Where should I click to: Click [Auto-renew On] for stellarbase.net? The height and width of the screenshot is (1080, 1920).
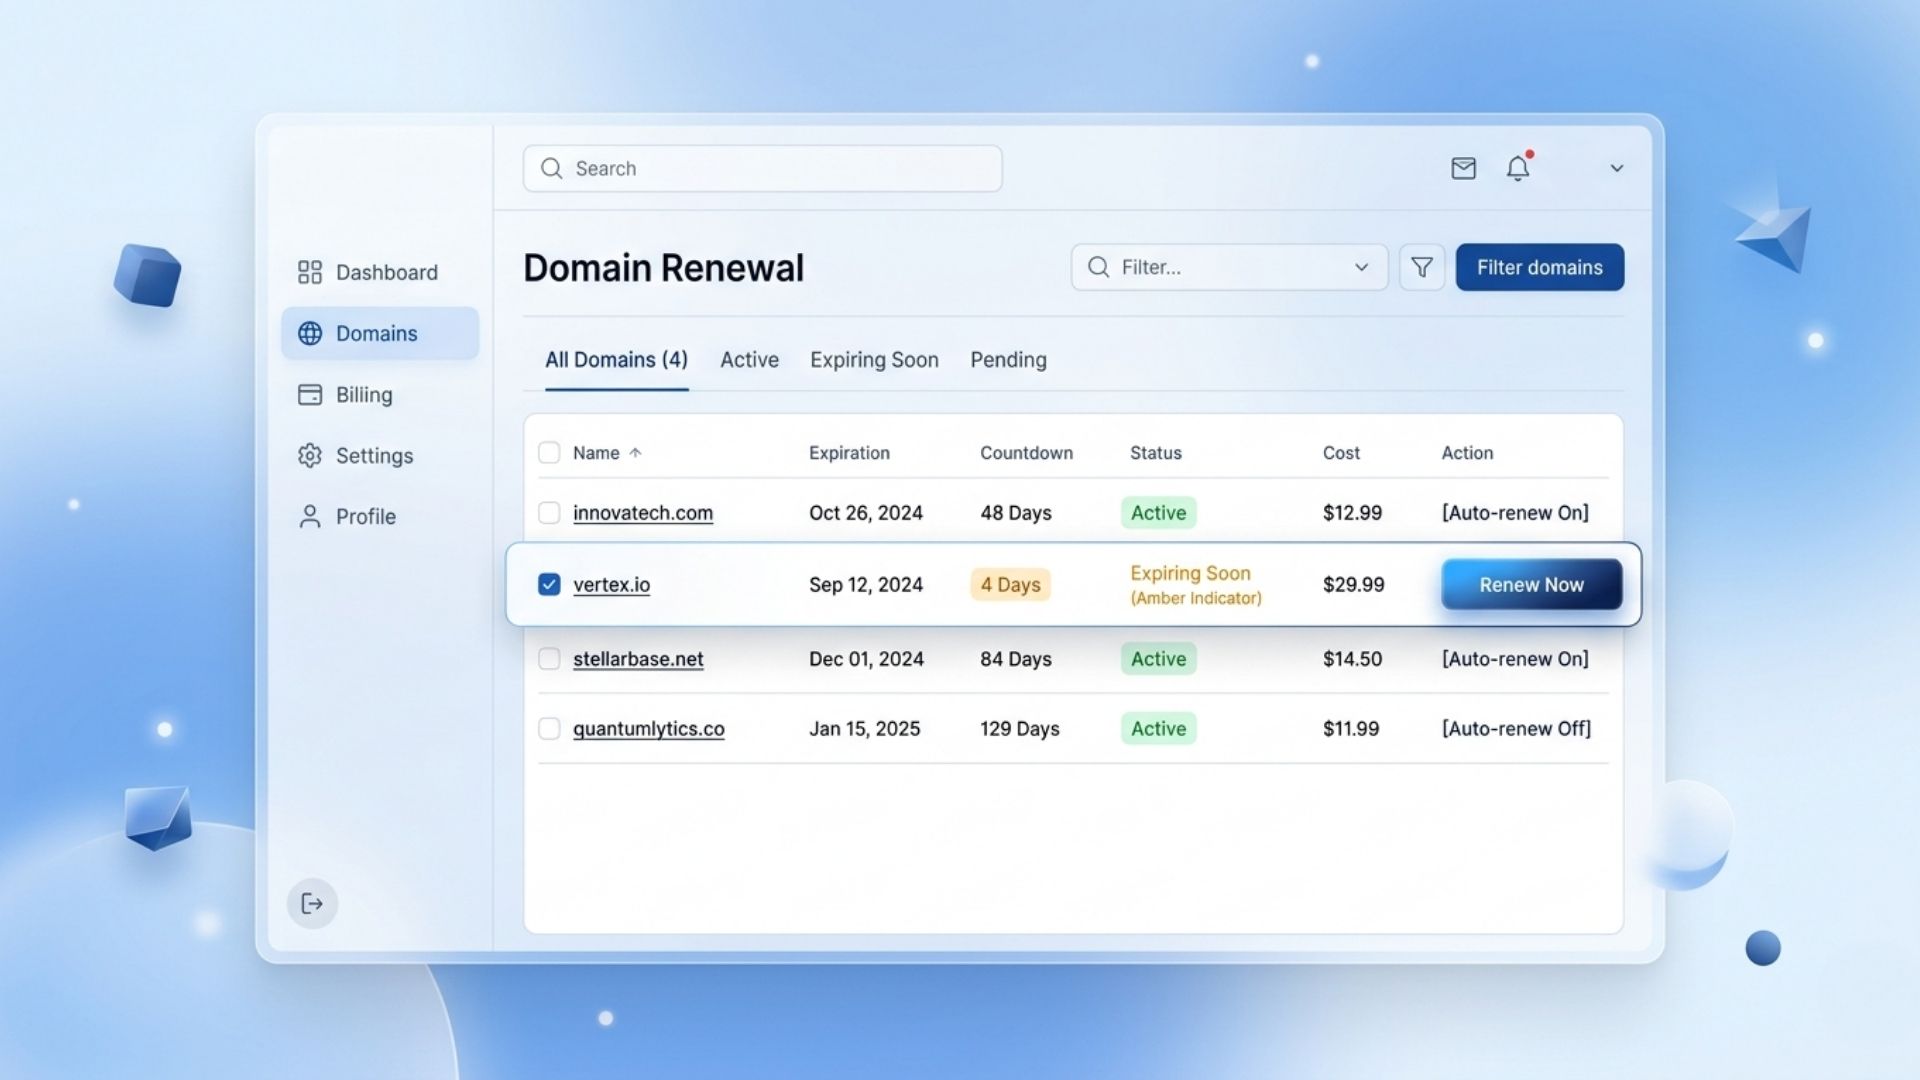tap(1515, 659)
